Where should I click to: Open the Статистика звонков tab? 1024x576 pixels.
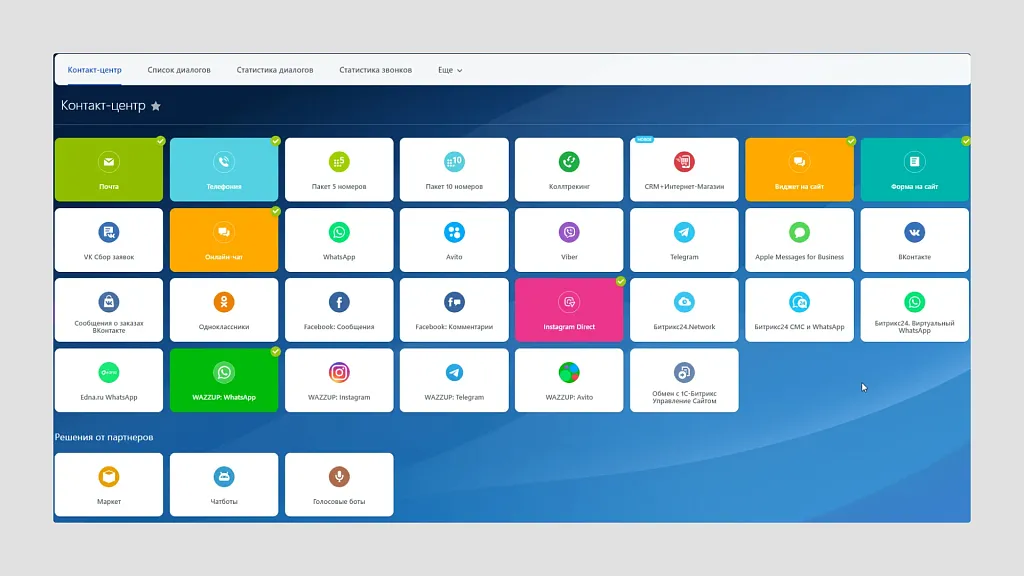(x=375, y=70)
